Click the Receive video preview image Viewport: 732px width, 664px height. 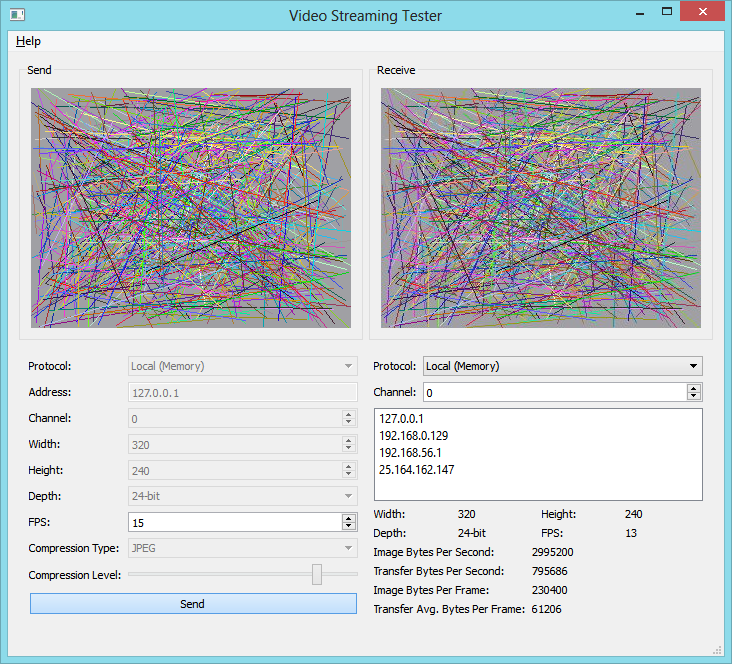541,207
